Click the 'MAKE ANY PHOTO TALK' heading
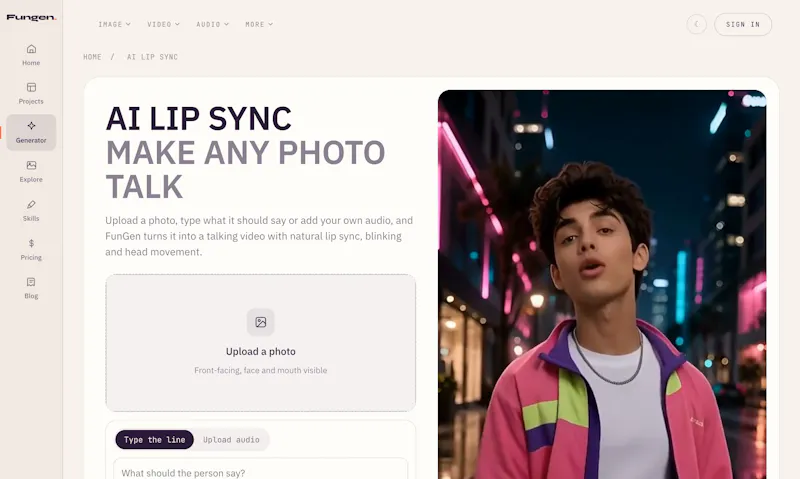Viewport: 800px width, 479px height. [245, 169]
